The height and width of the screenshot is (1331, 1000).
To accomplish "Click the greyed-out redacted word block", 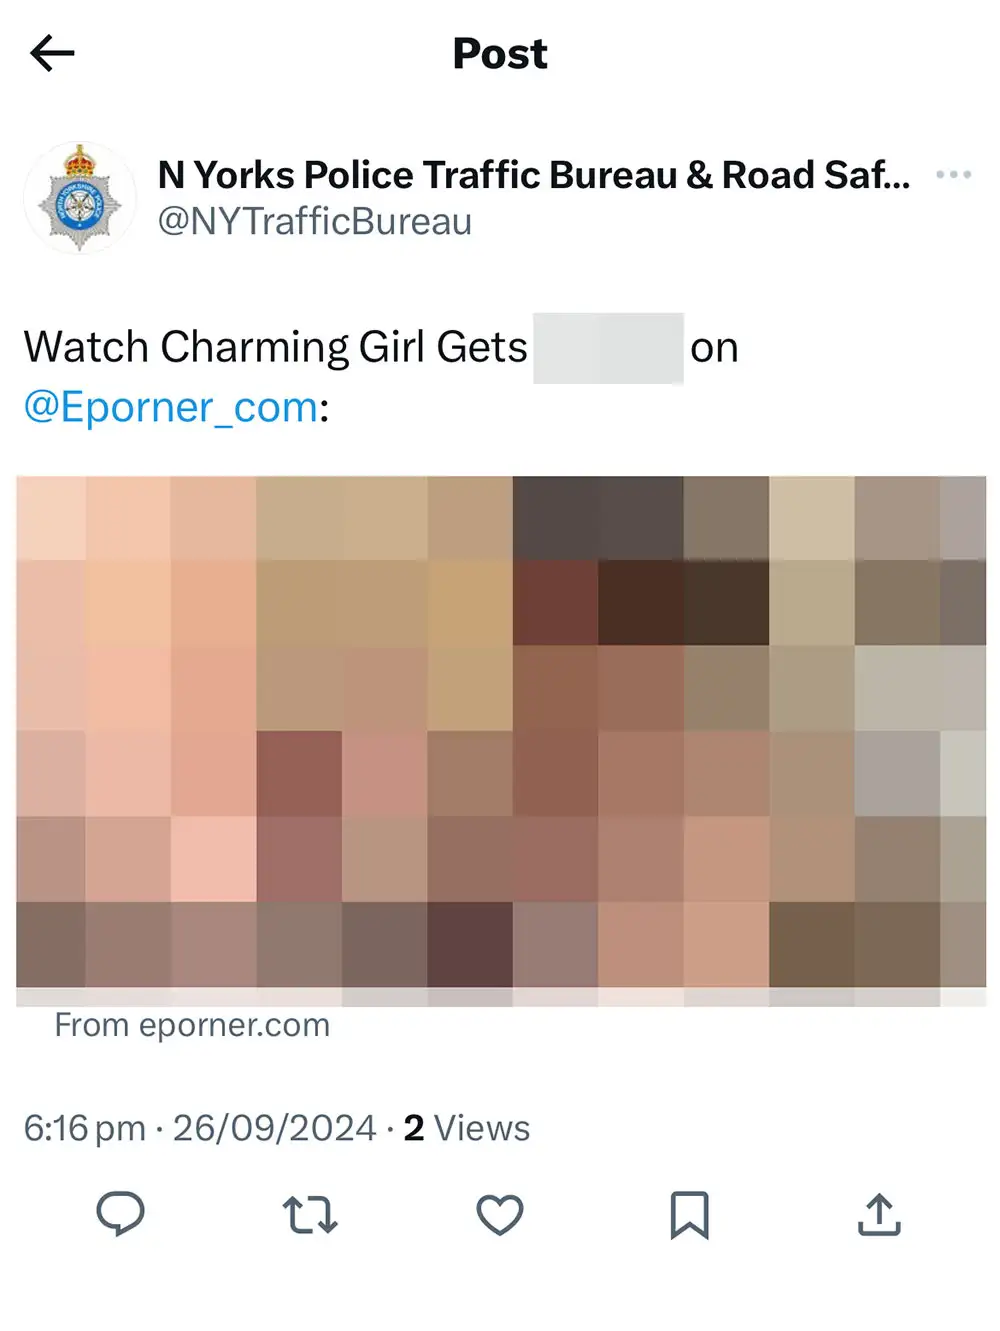I will 608,348.
